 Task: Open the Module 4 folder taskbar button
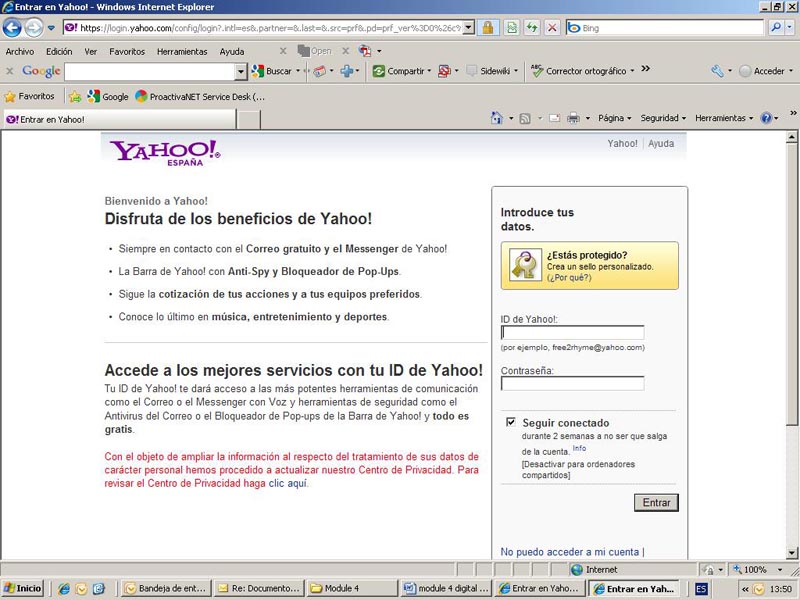[x=351, y=588]
